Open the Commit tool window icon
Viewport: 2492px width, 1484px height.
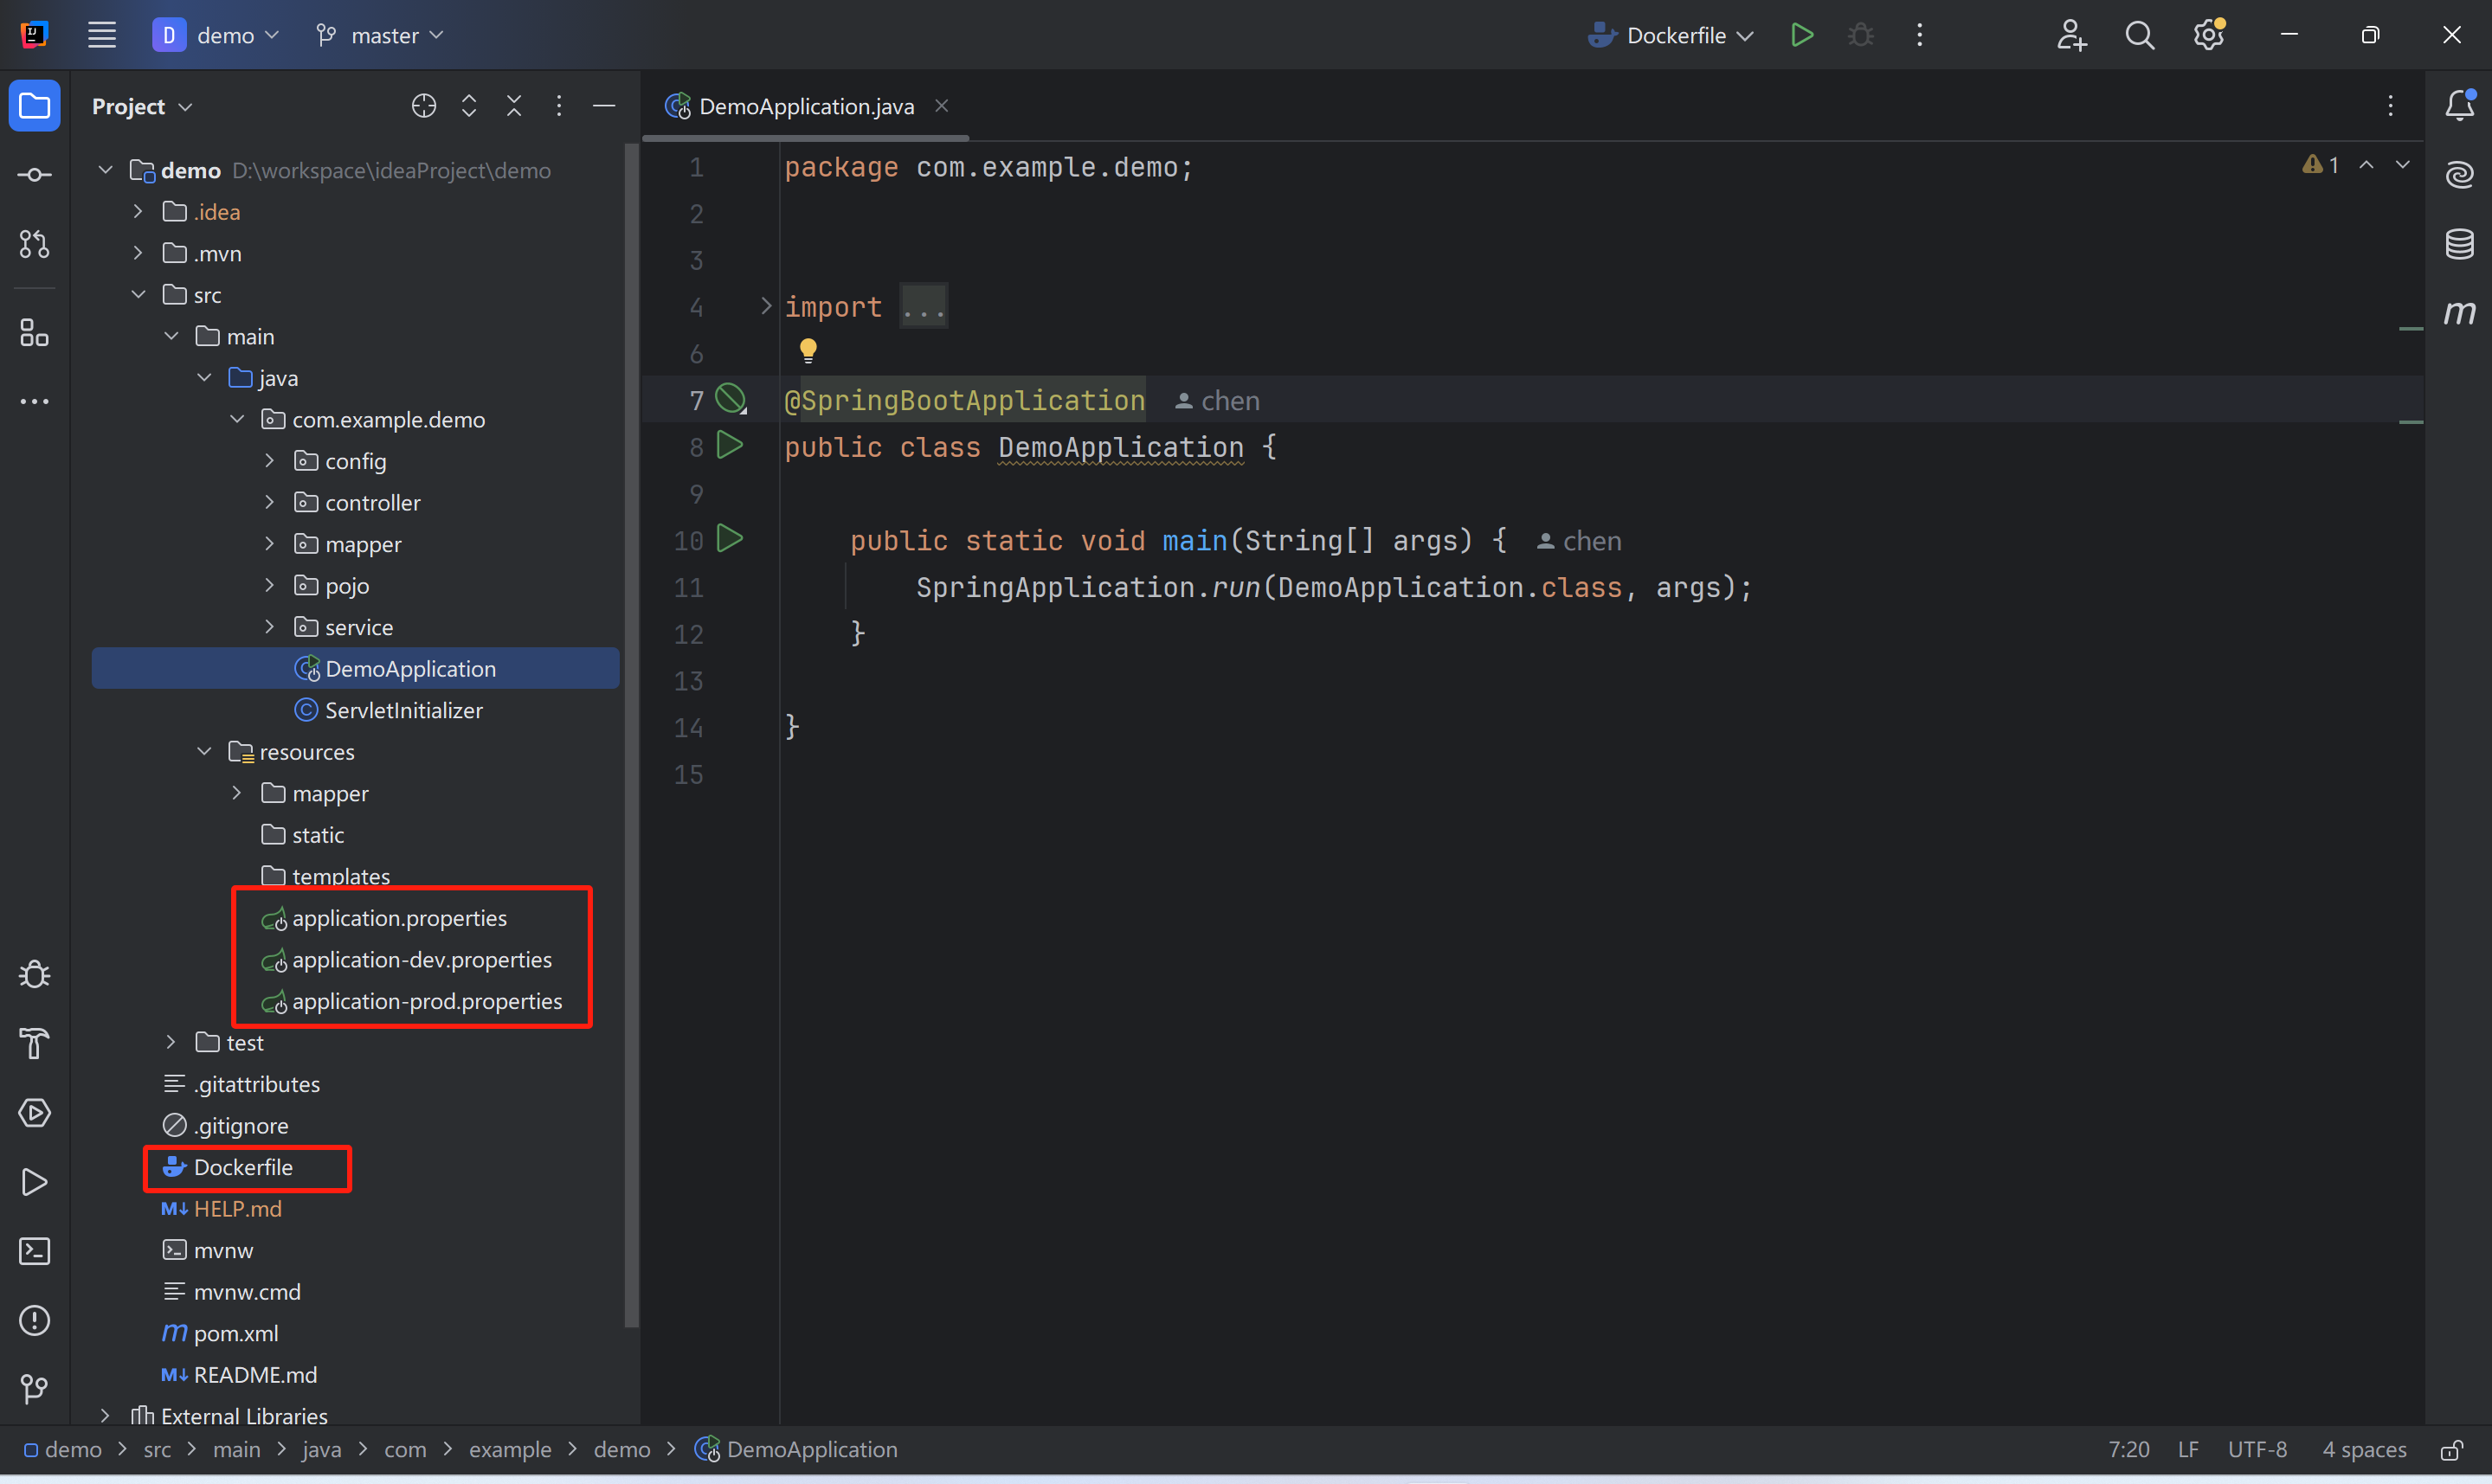tap(34, 175)
